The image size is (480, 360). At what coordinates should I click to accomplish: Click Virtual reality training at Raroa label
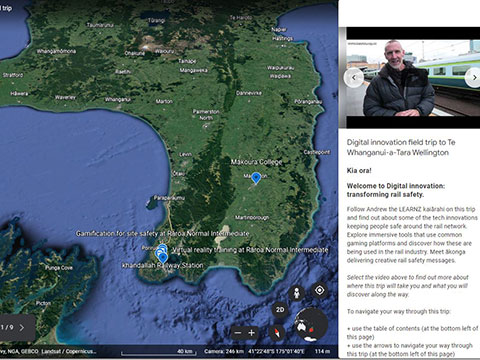250,250
